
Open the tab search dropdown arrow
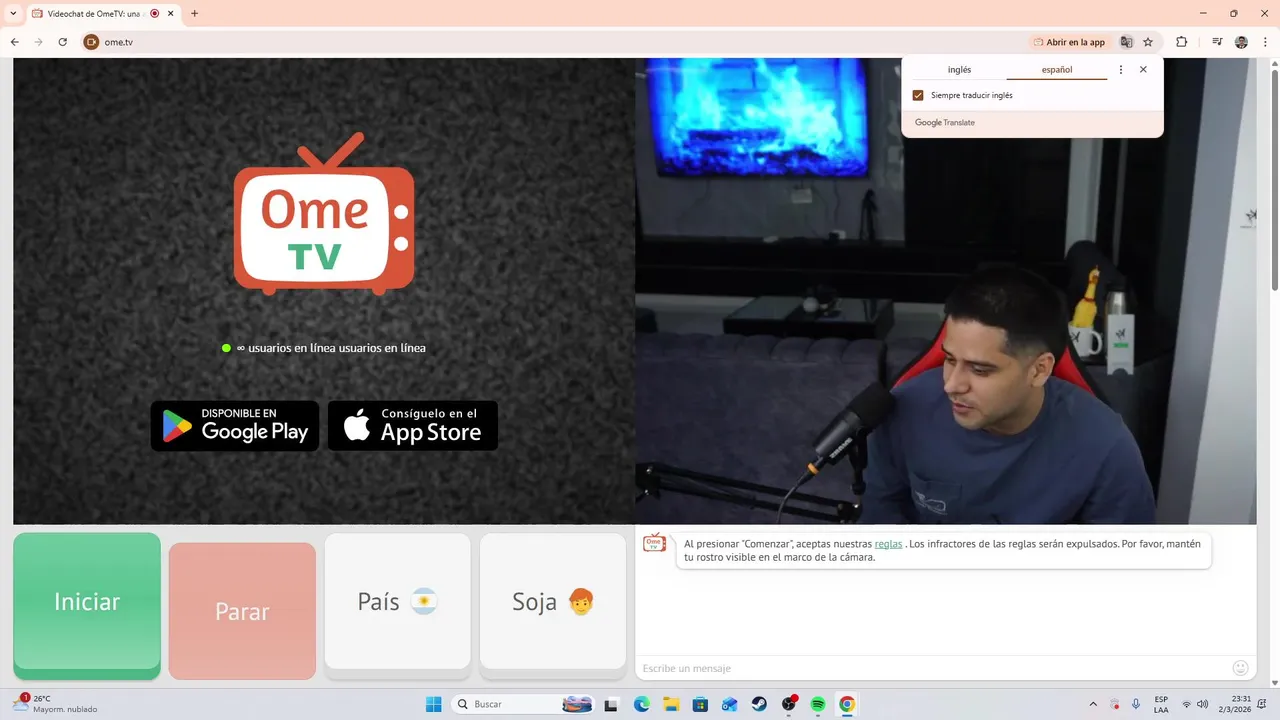[13, 13]
